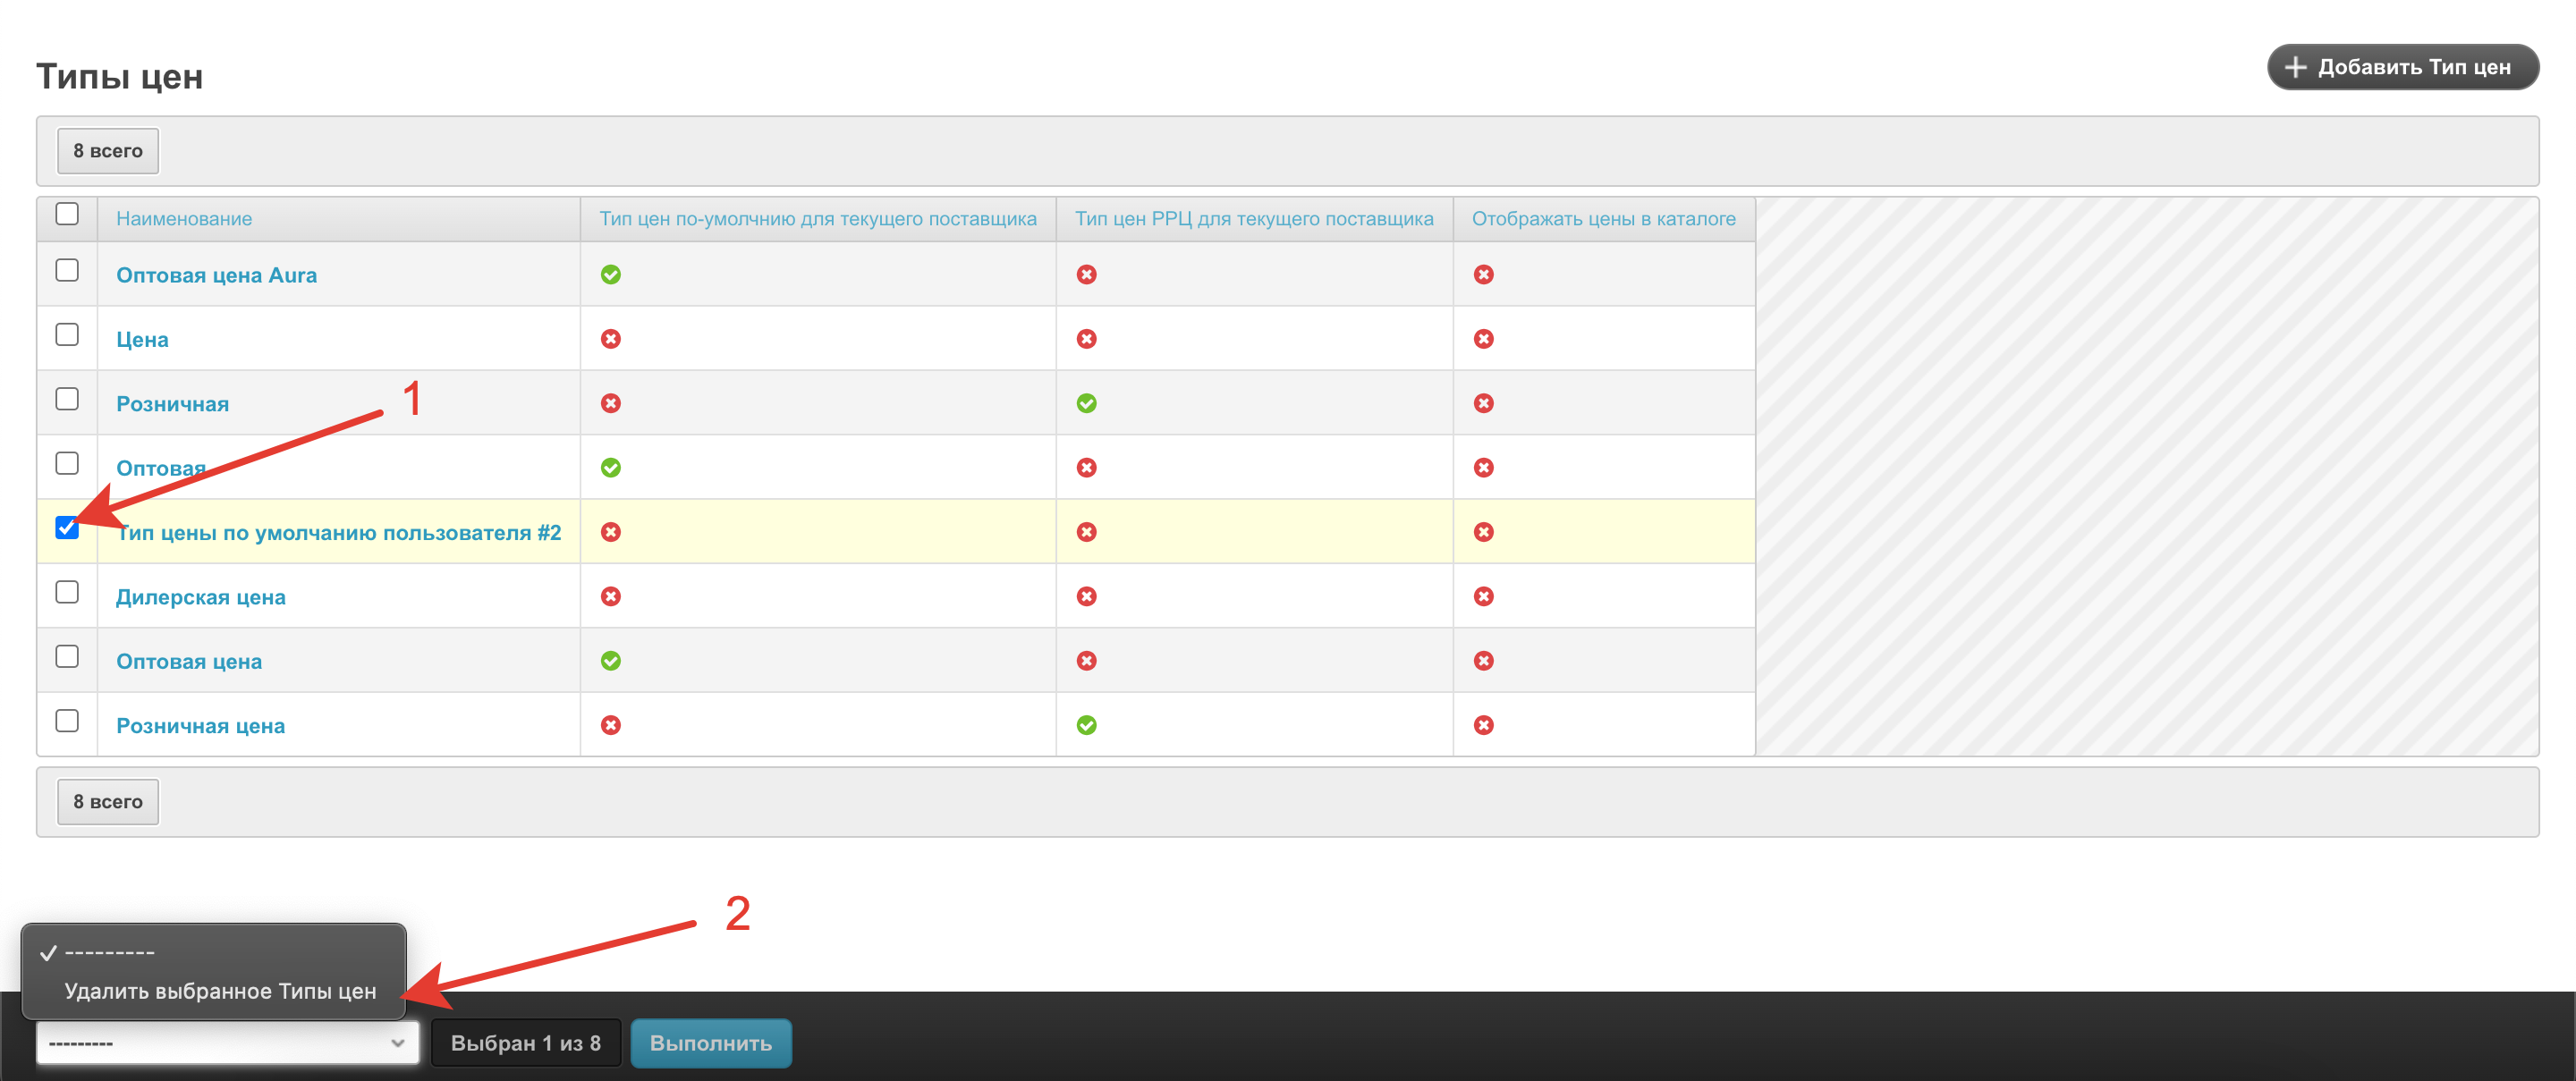
Task: Select Удалить выбранное Типы цен option
Action: [x=220, y=991]
